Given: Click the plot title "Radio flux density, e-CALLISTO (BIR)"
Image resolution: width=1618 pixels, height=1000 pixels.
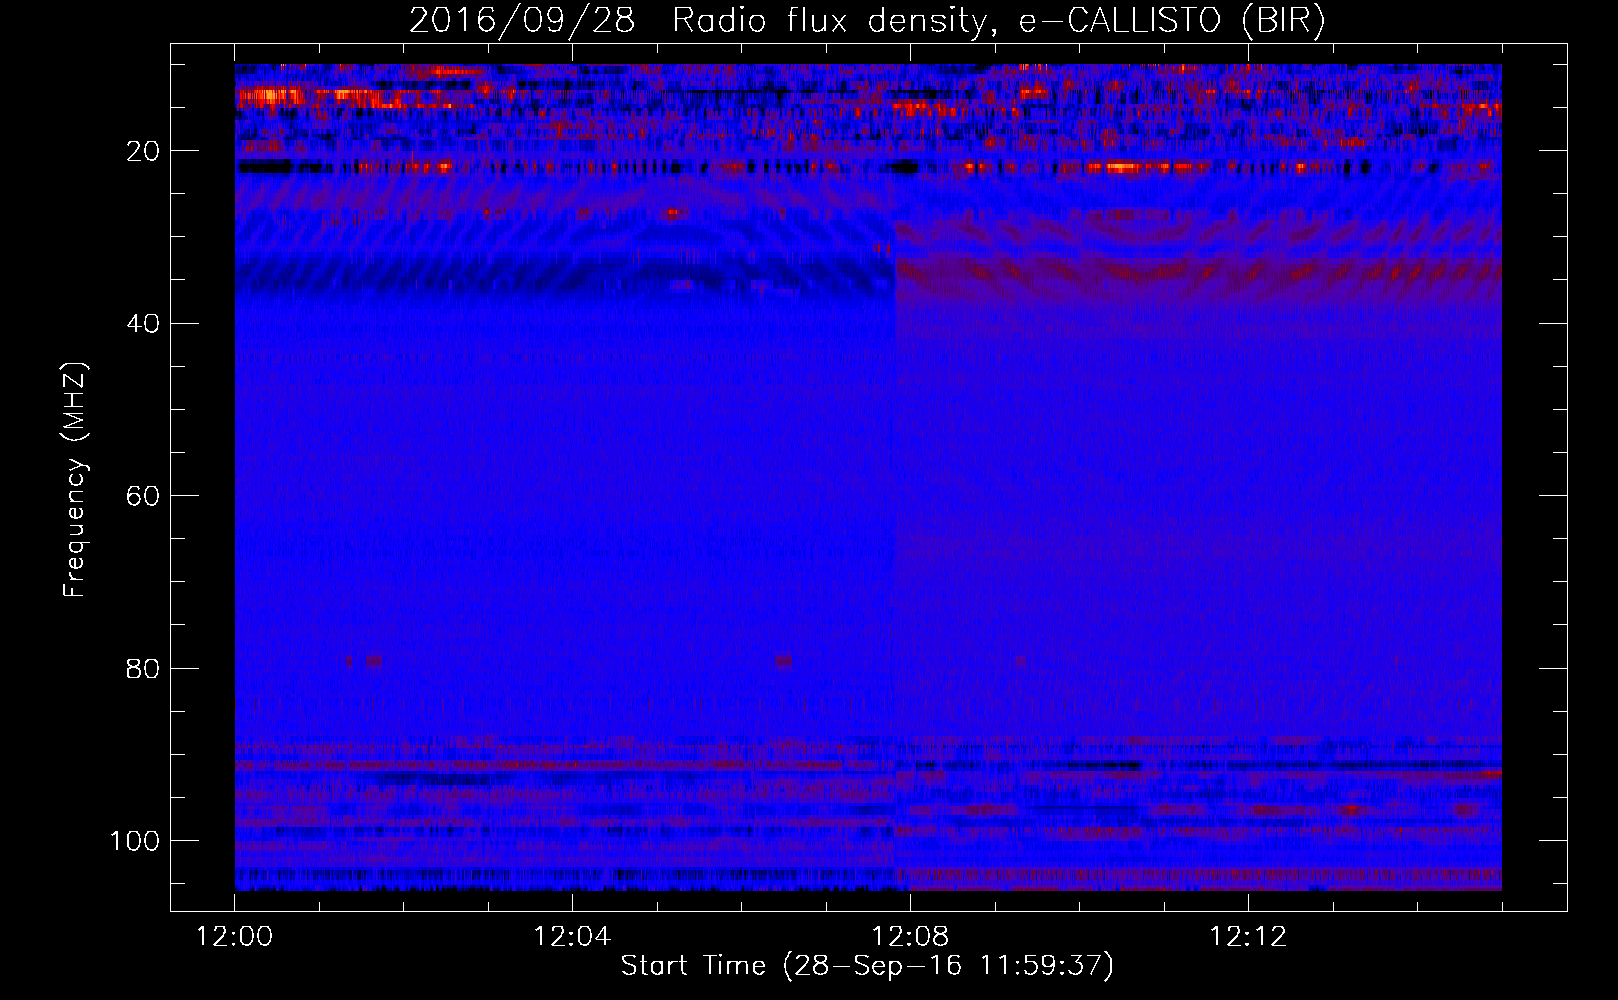Looking at the screenshot, I should (x=999, y=21).
